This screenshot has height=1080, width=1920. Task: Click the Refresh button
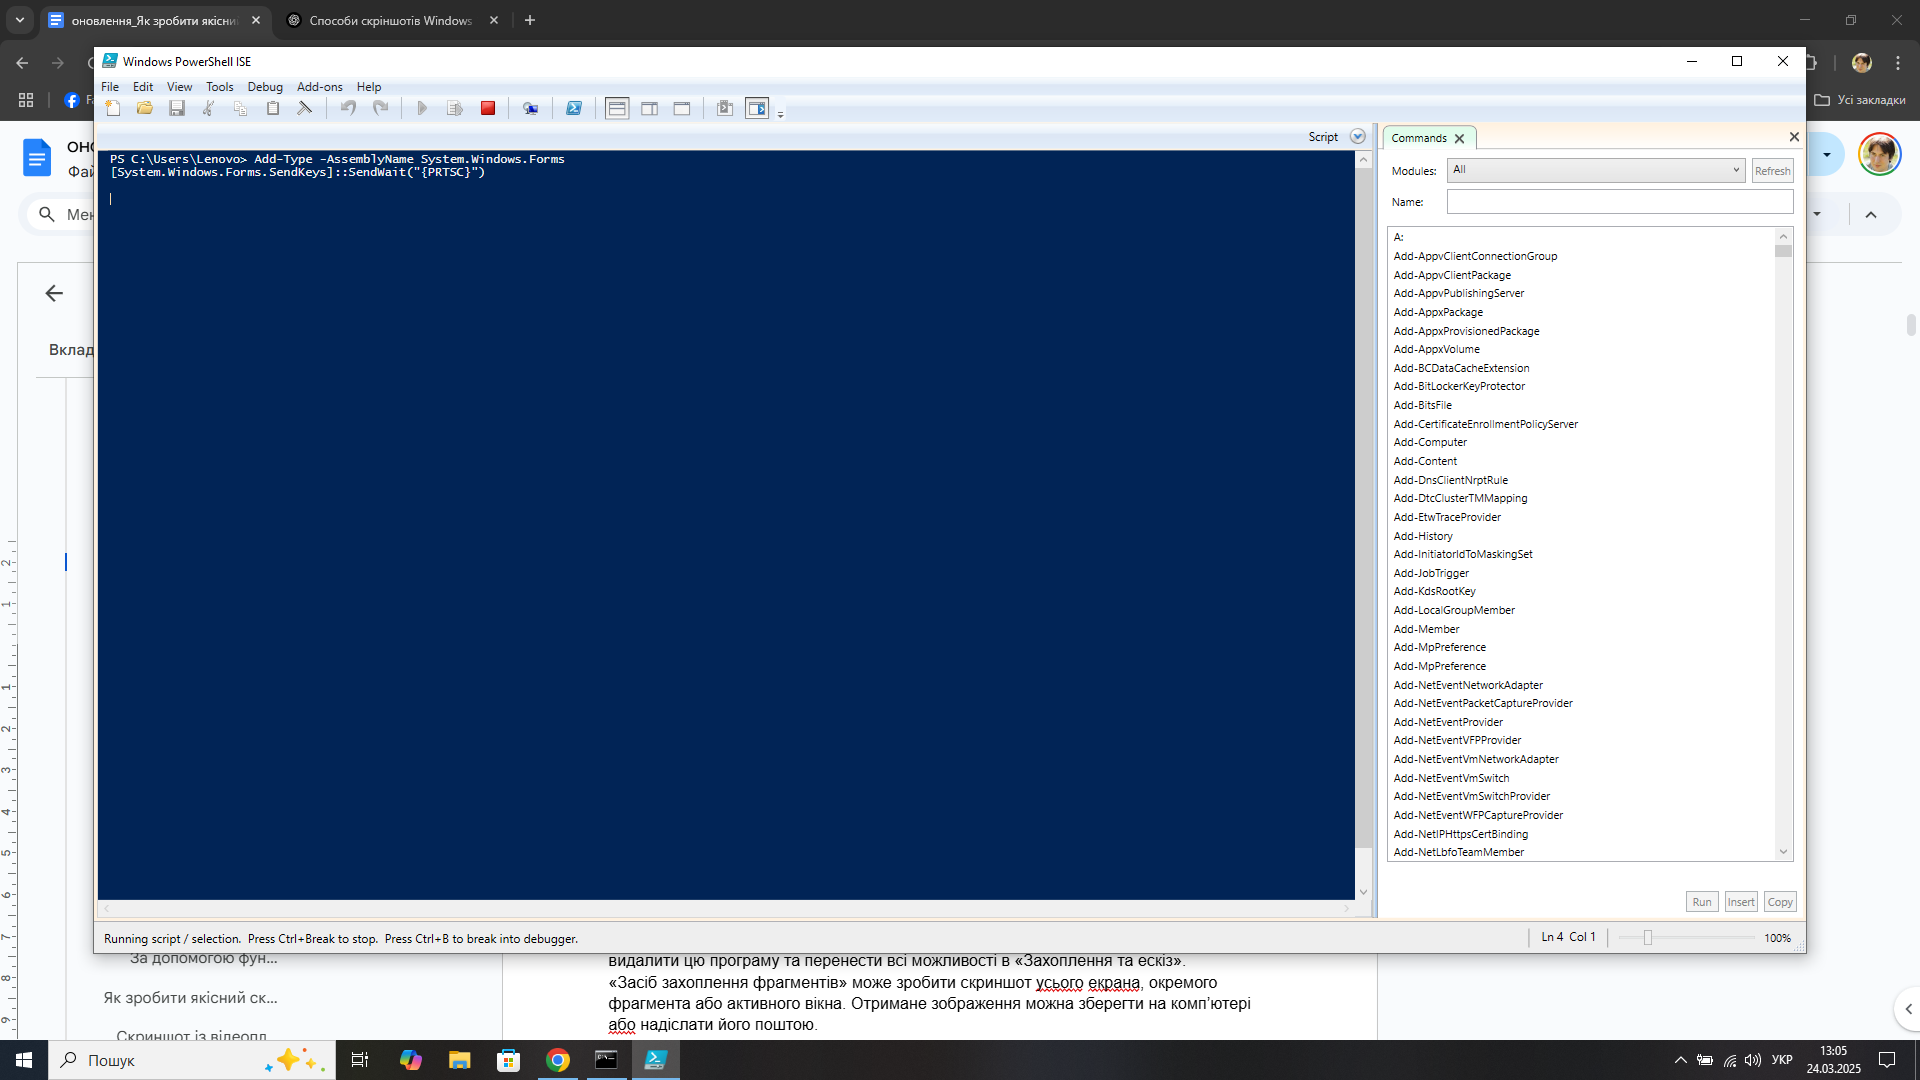tap(1772, 171)
